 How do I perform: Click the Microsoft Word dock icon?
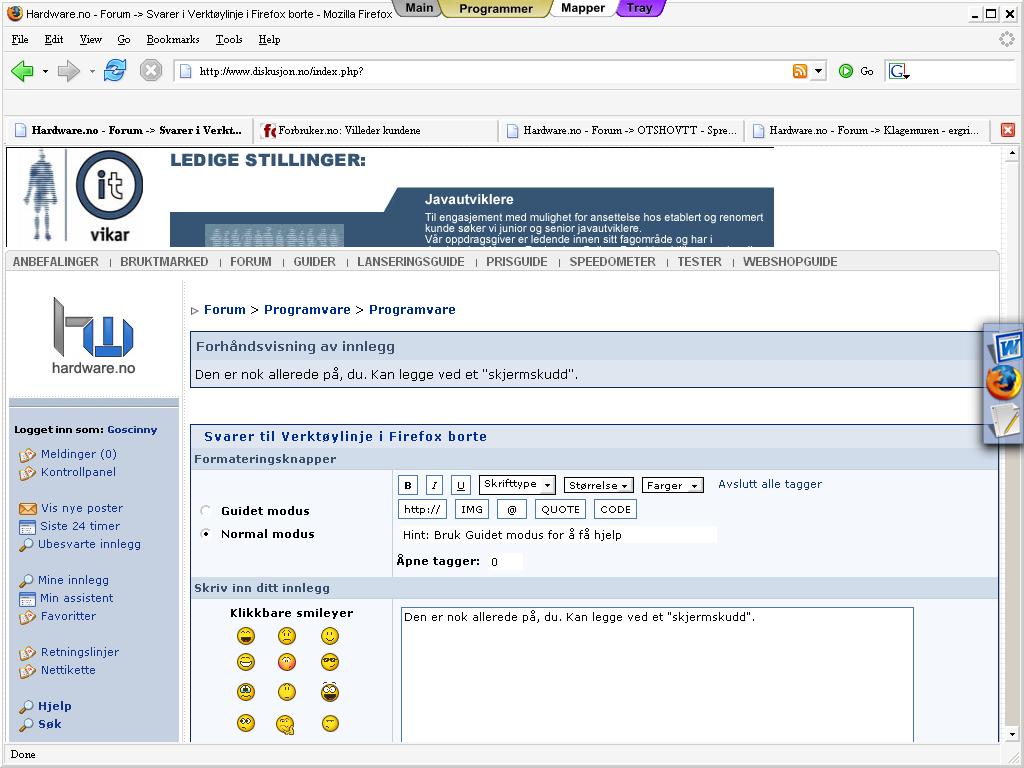pos(1006,346)
